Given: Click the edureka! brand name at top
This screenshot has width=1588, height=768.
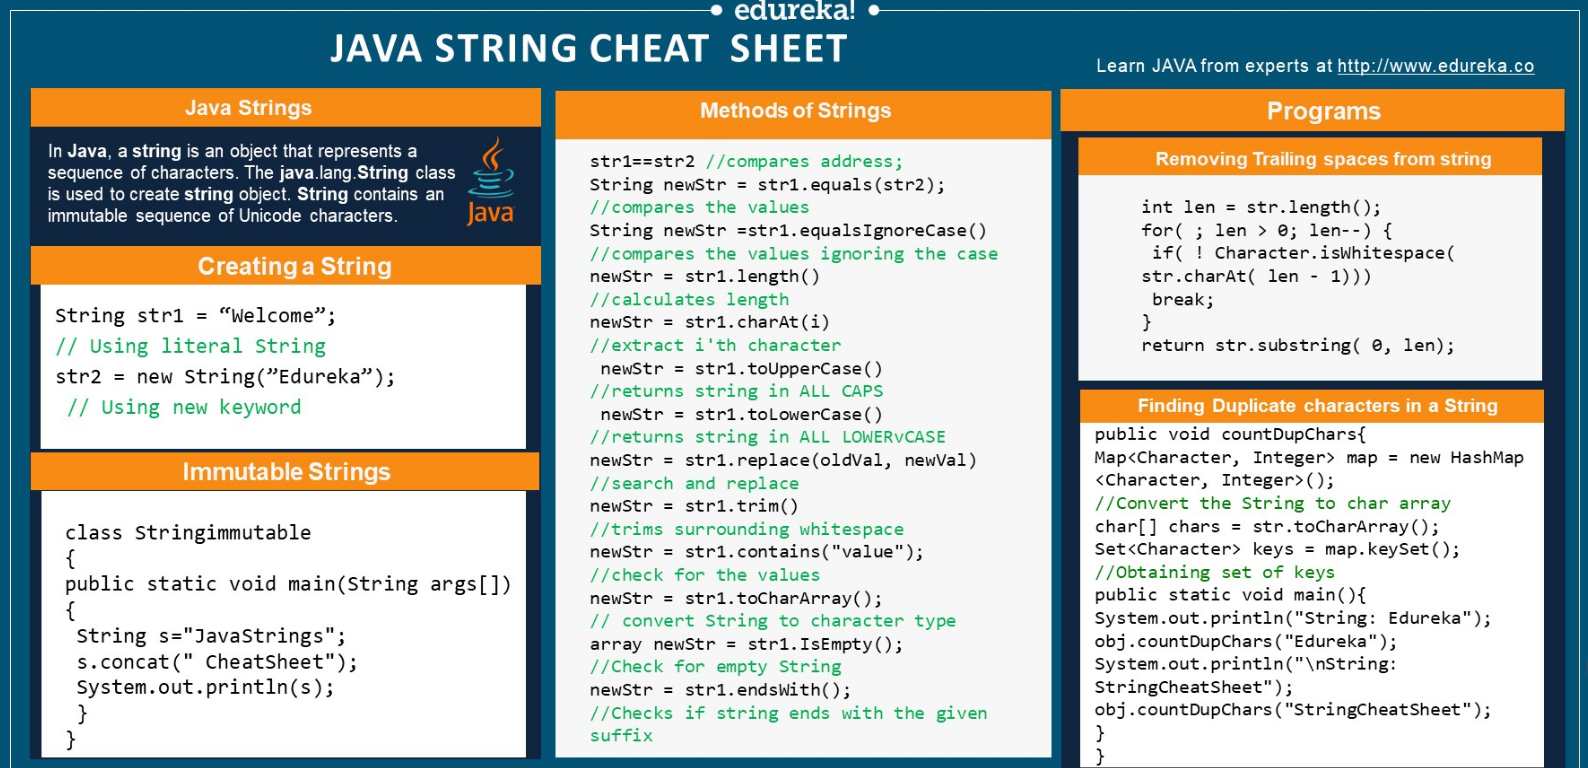Looking at the screenshot, I should [x=794, y=11].
